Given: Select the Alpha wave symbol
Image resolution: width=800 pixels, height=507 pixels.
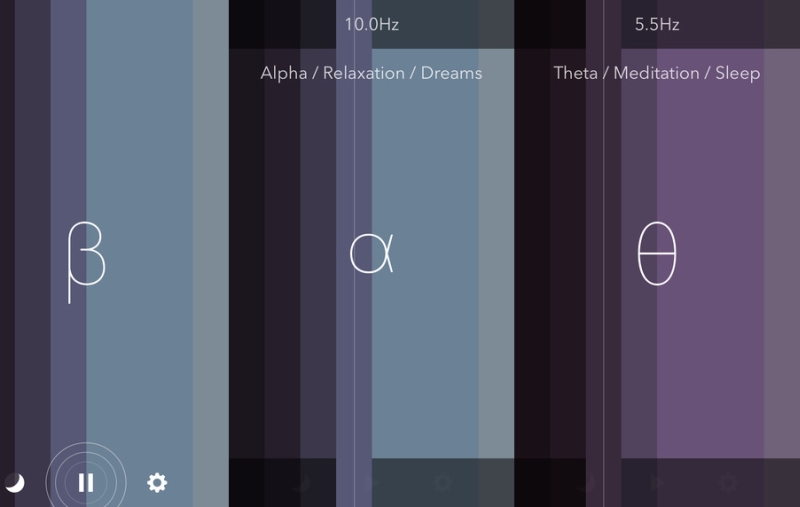Looking at the screenshot, I should (371, 253).
